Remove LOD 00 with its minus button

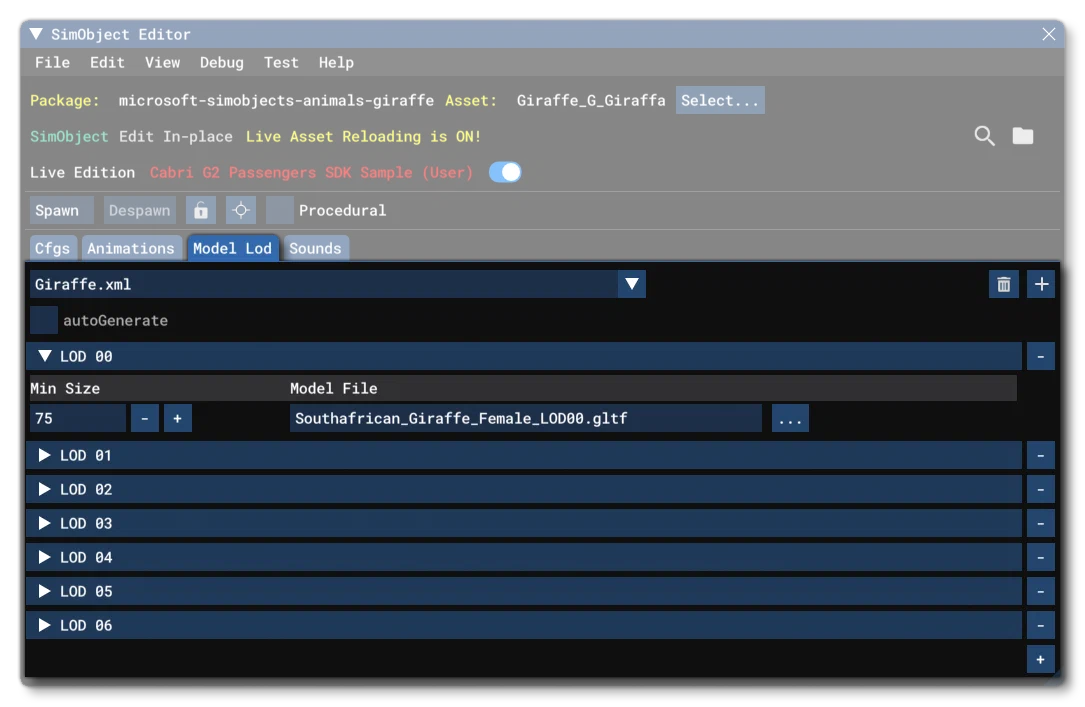[x=1041, y=356]
